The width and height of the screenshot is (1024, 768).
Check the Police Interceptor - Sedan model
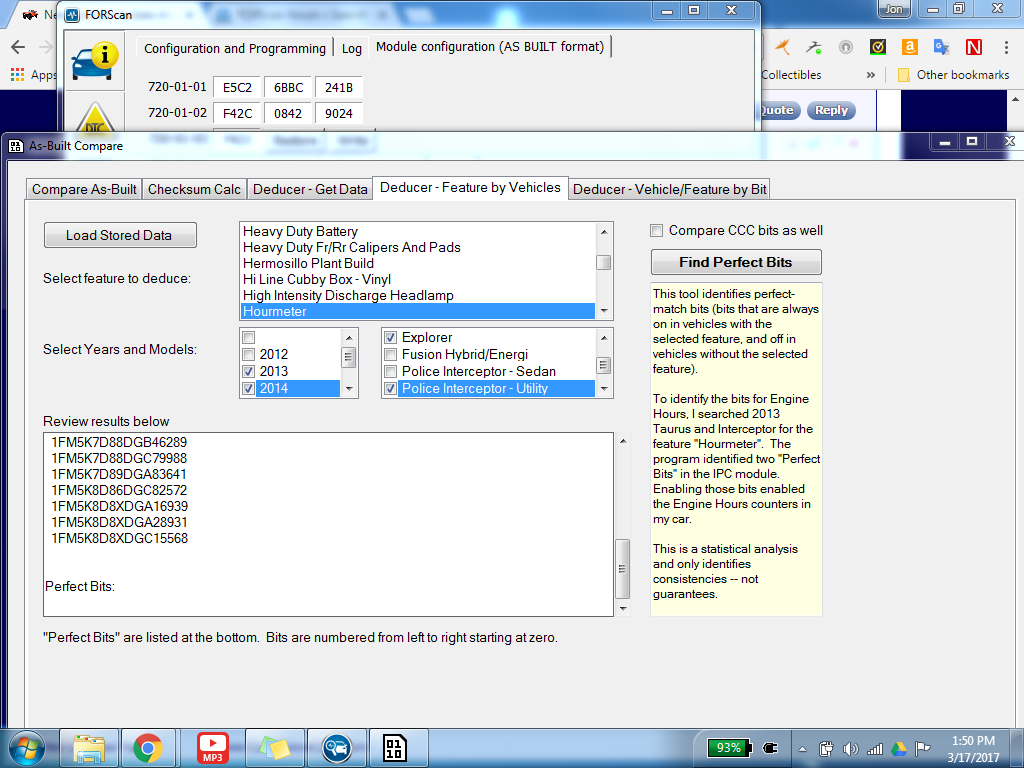pos(391,372)
